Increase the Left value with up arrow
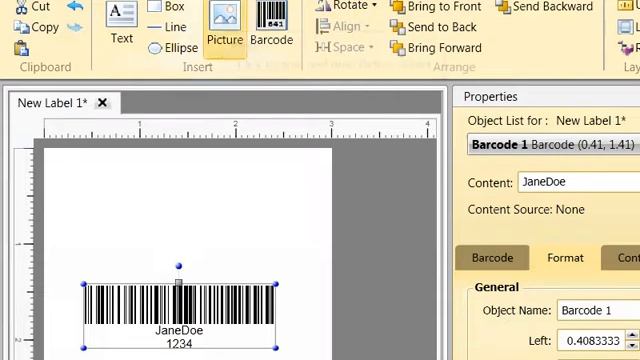 coord(632,336)
